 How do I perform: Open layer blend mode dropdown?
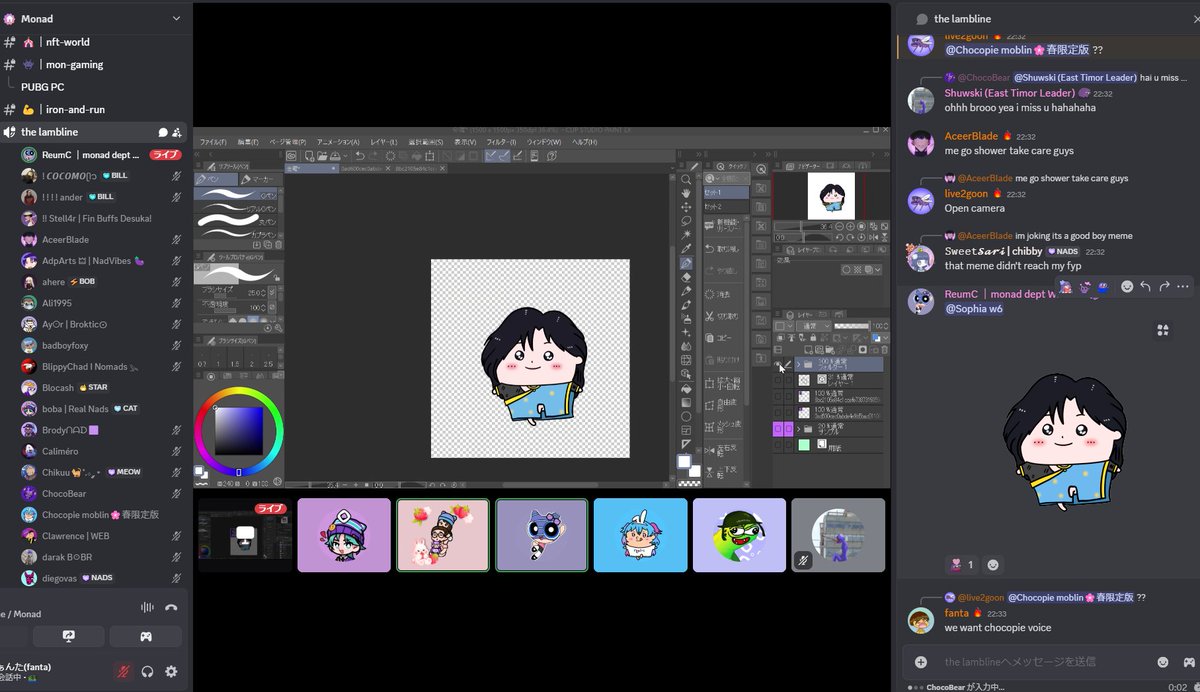tap(814, 326)
